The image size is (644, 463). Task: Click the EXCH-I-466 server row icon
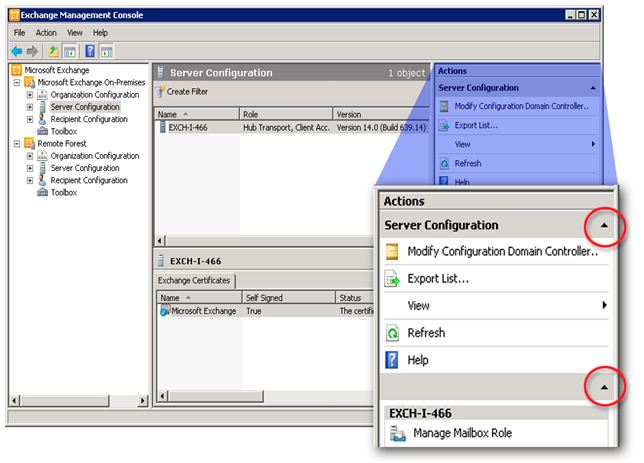(x=163, y=127)
